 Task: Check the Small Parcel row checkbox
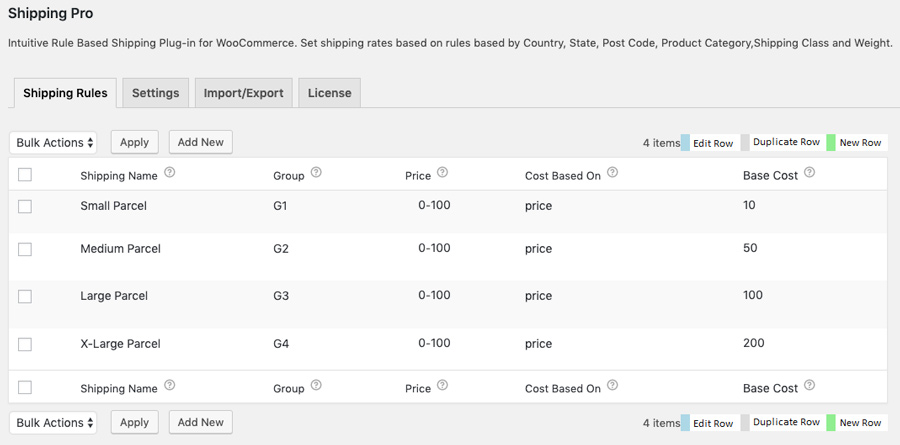25,207
